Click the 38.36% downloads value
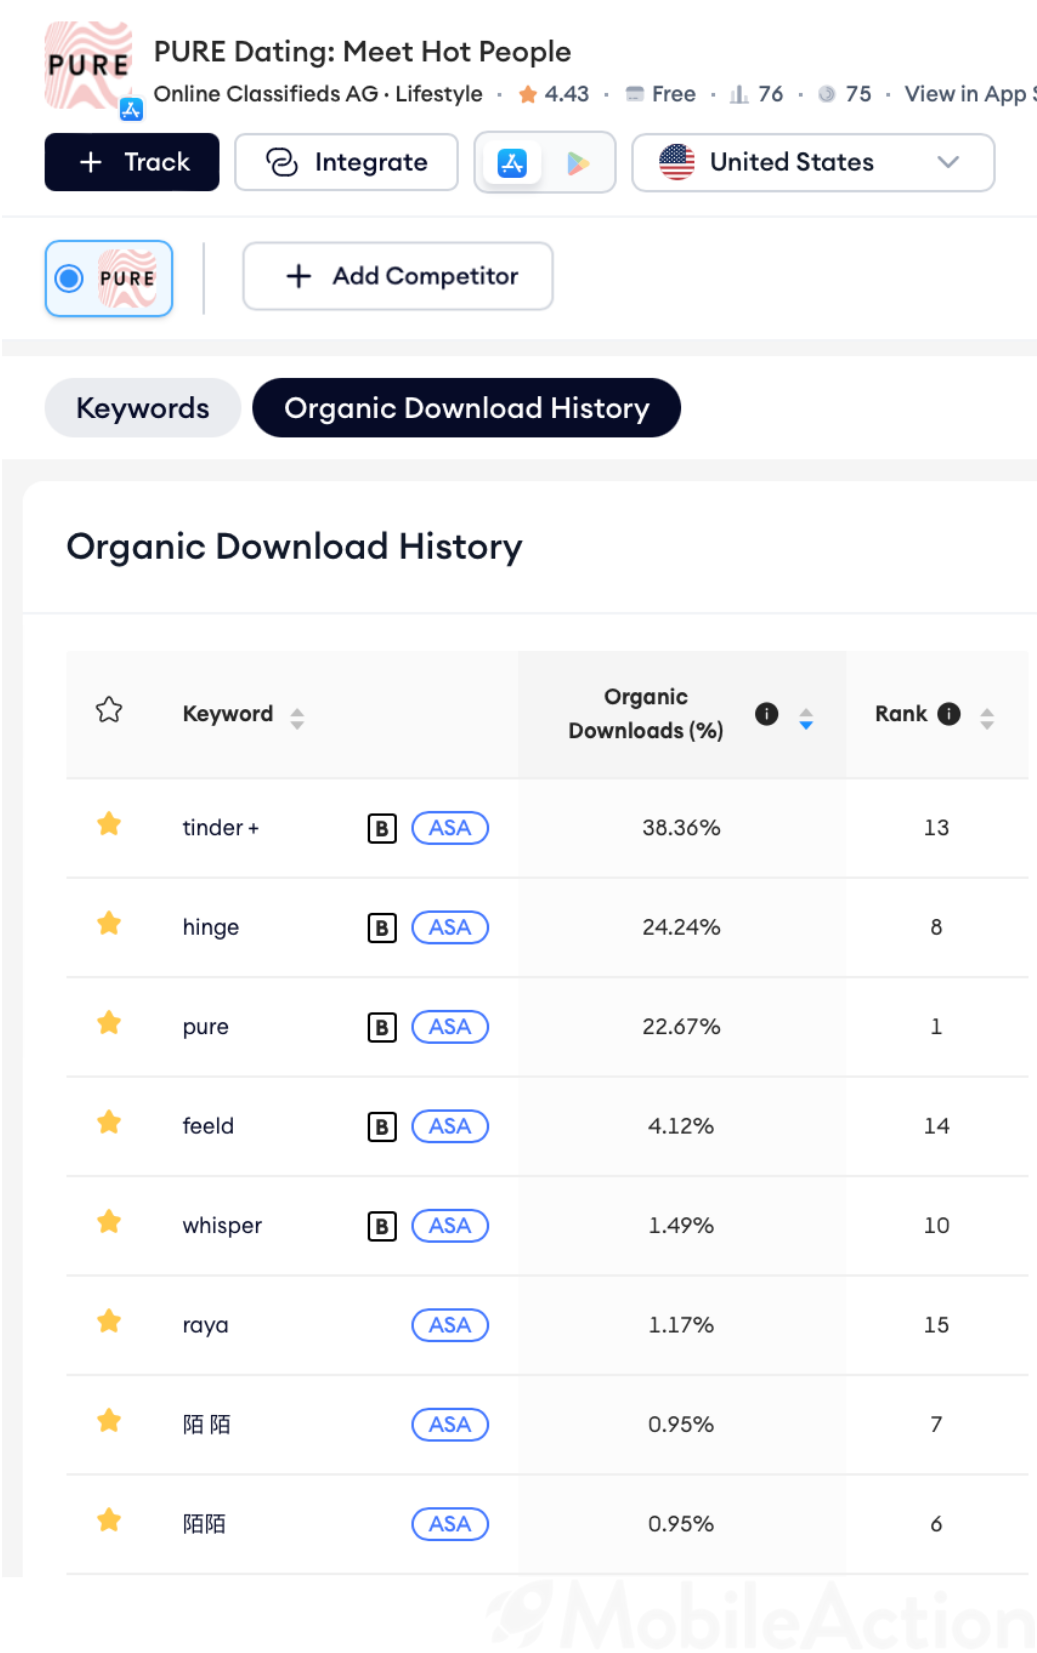Screen dimensions: 1037x1653 (681, 828)
